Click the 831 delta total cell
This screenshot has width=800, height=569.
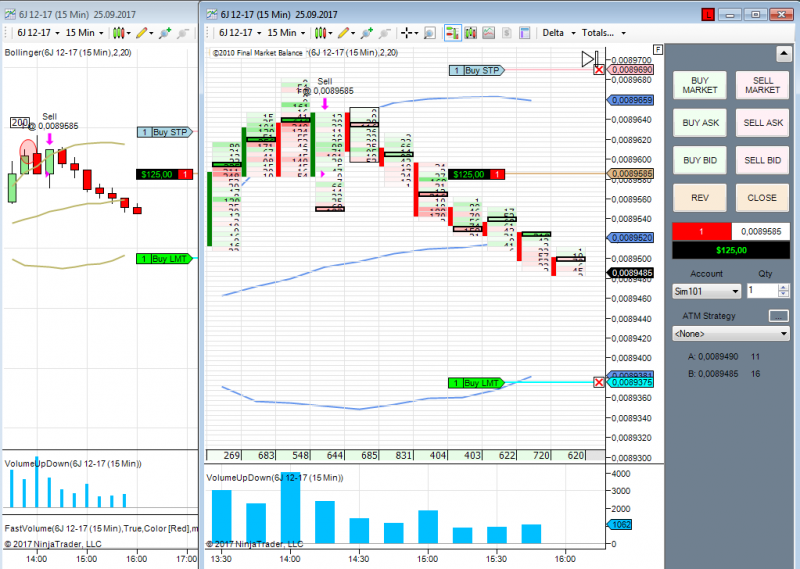coord(397,455)
